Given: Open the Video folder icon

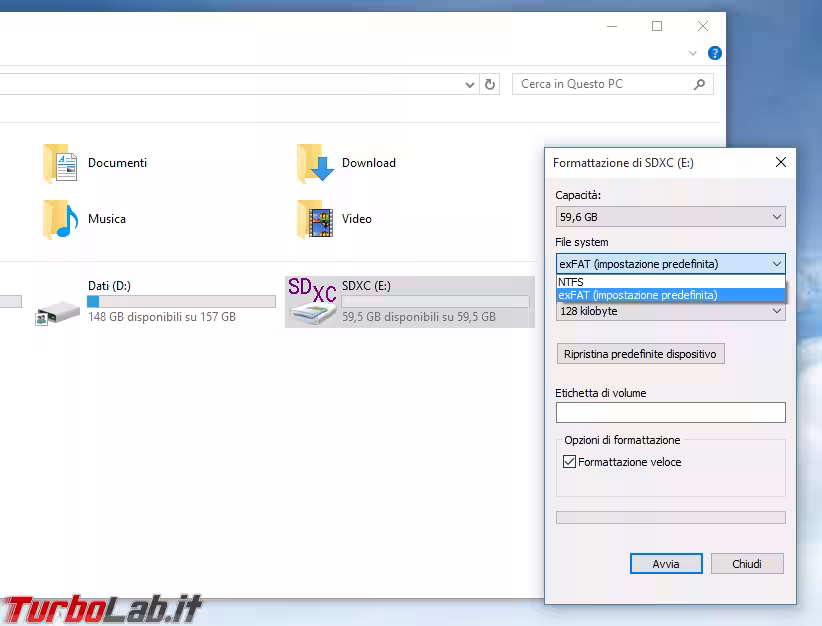Looking at the screenshot, I should pyautogui.click(x=313, y=218).
